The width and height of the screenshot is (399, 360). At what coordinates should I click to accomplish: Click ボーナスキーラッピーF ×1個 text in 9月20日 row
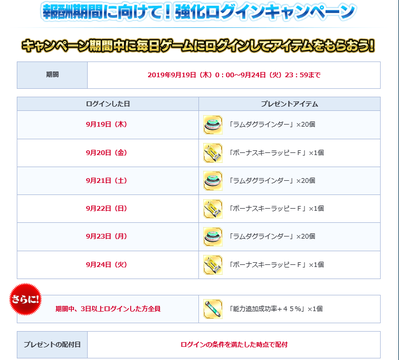(x=276, y=153)
